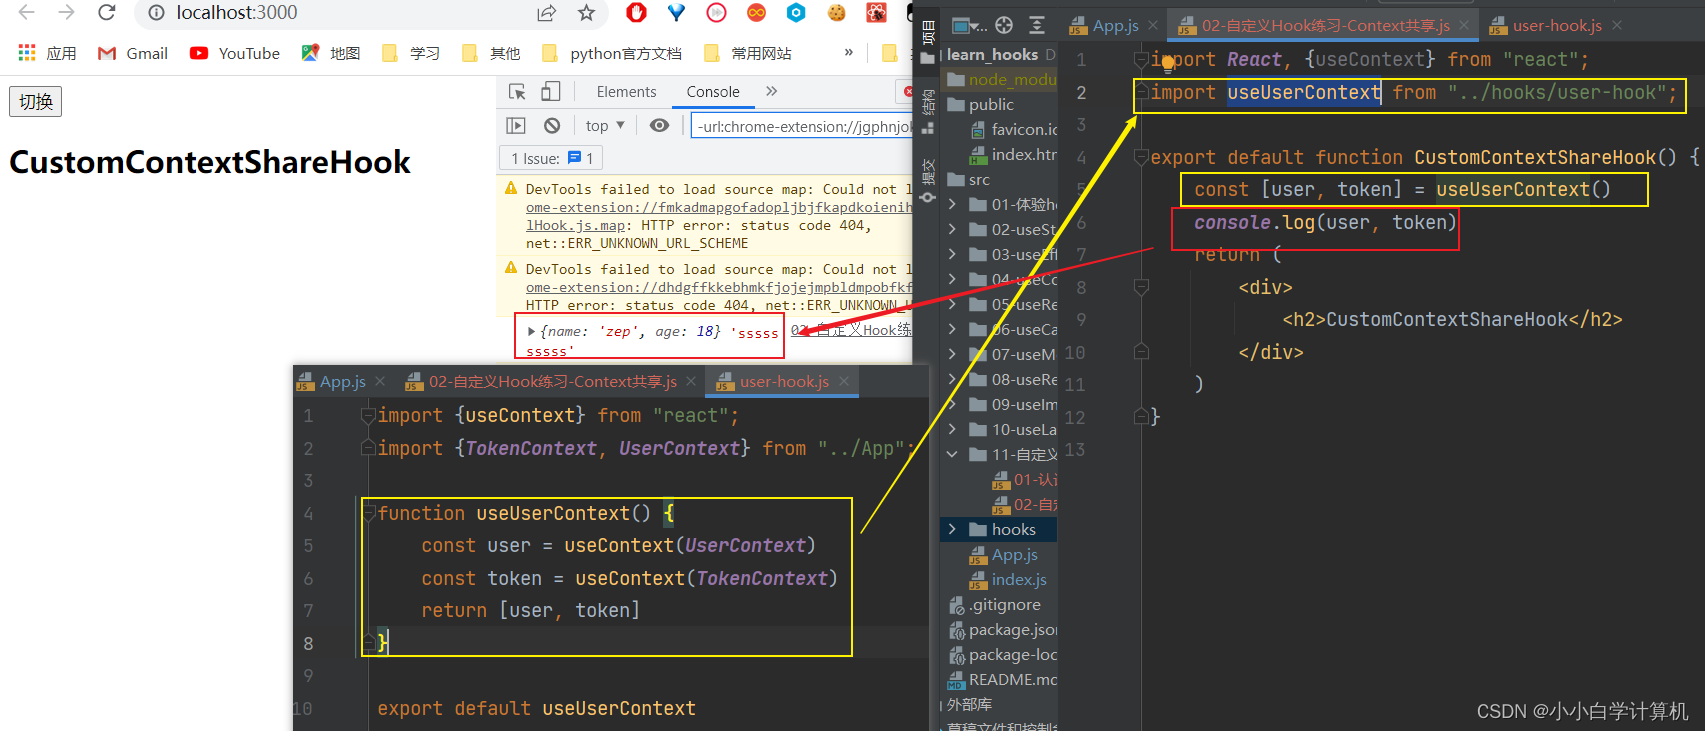The width and height of the screenshot is (1705, 731).
Task: Activate DevTools inspect element picker
Action: tap(517, 92)
